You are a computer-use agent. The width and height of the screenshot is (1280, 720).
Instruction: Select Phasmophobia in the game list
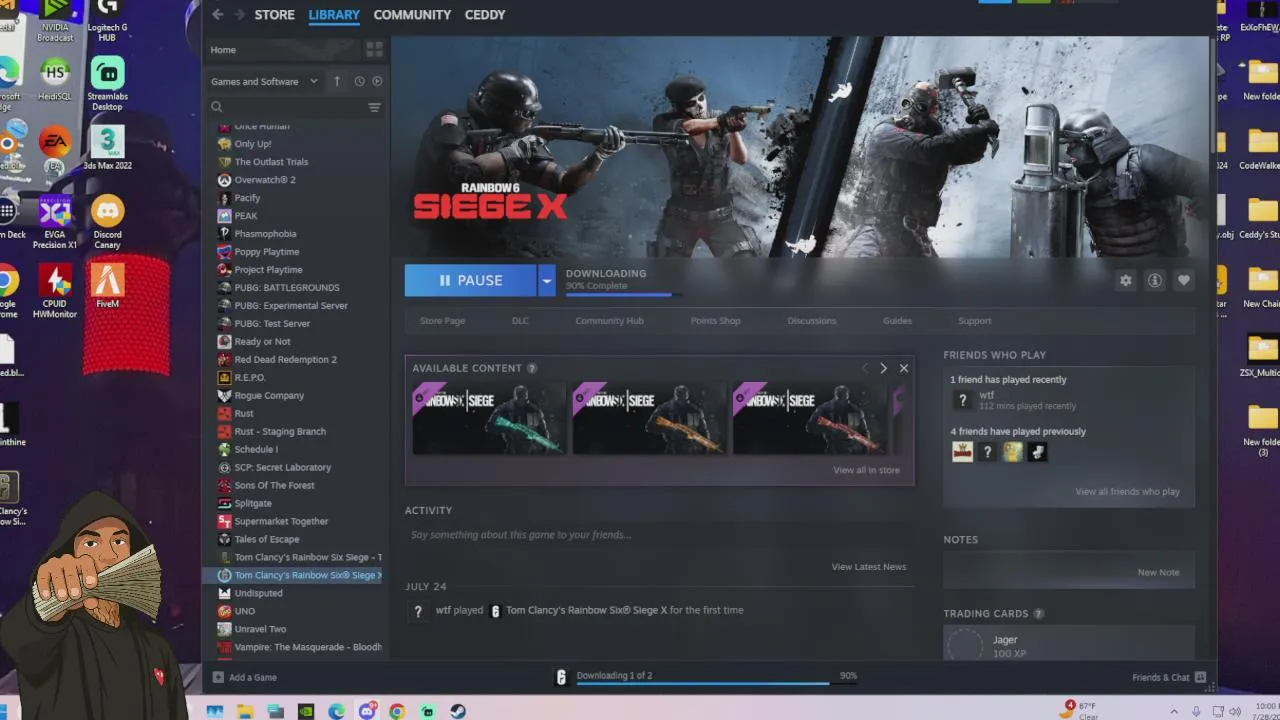pyautogui.click(x=265, y=234)
